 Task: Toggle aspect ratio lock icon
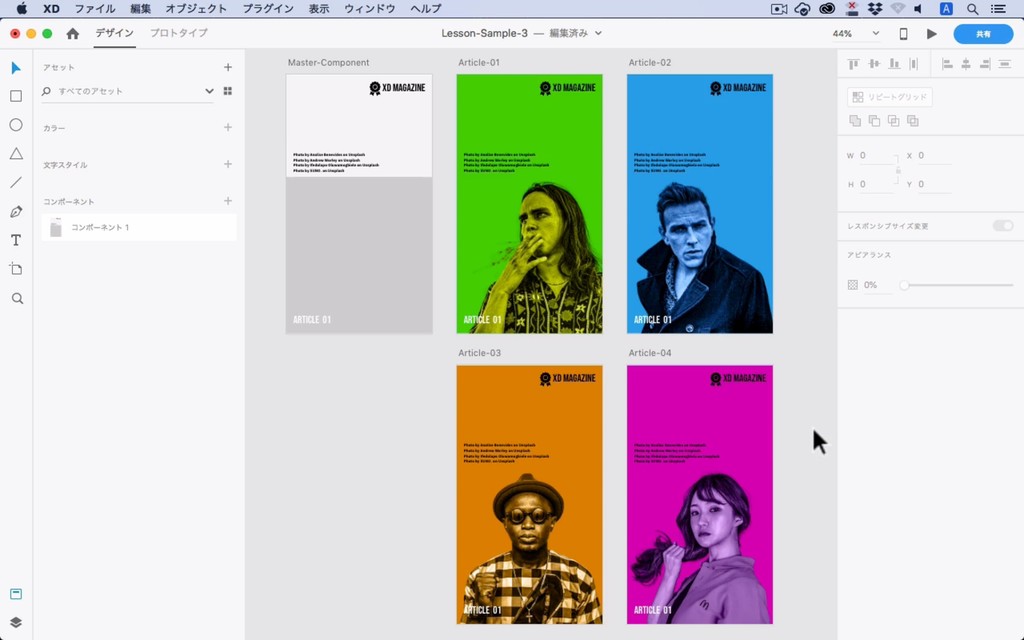898,170
